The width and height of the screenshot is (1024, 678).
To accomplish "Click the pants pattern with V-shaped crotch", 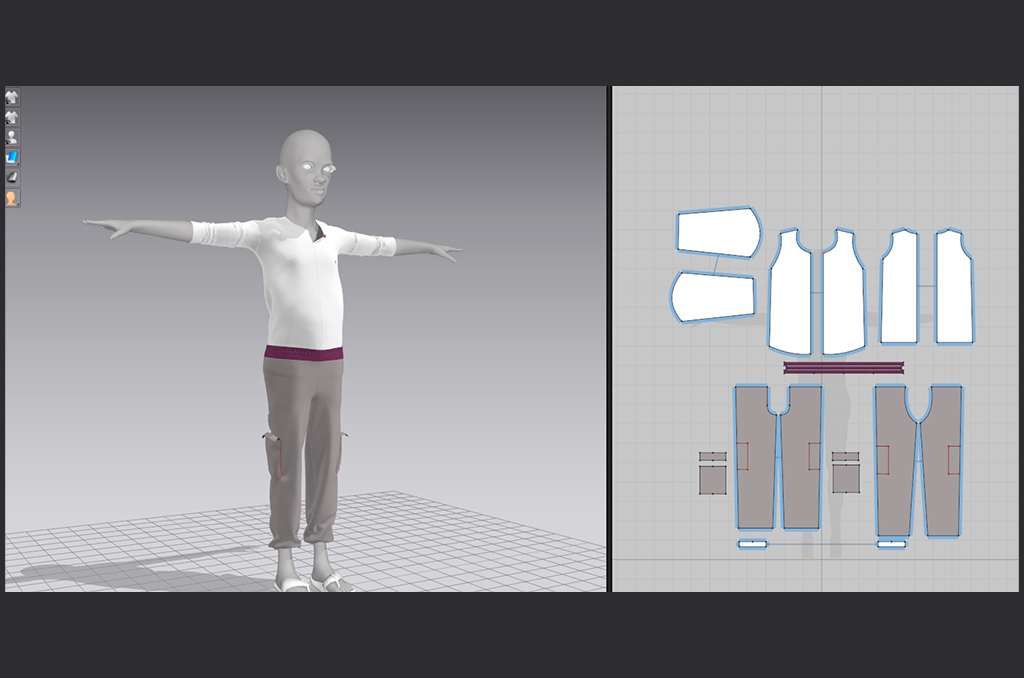I will tap(918, 460).
